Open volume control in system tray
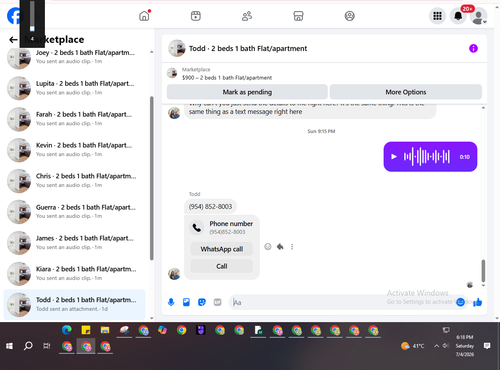 [x=446, y=346]
